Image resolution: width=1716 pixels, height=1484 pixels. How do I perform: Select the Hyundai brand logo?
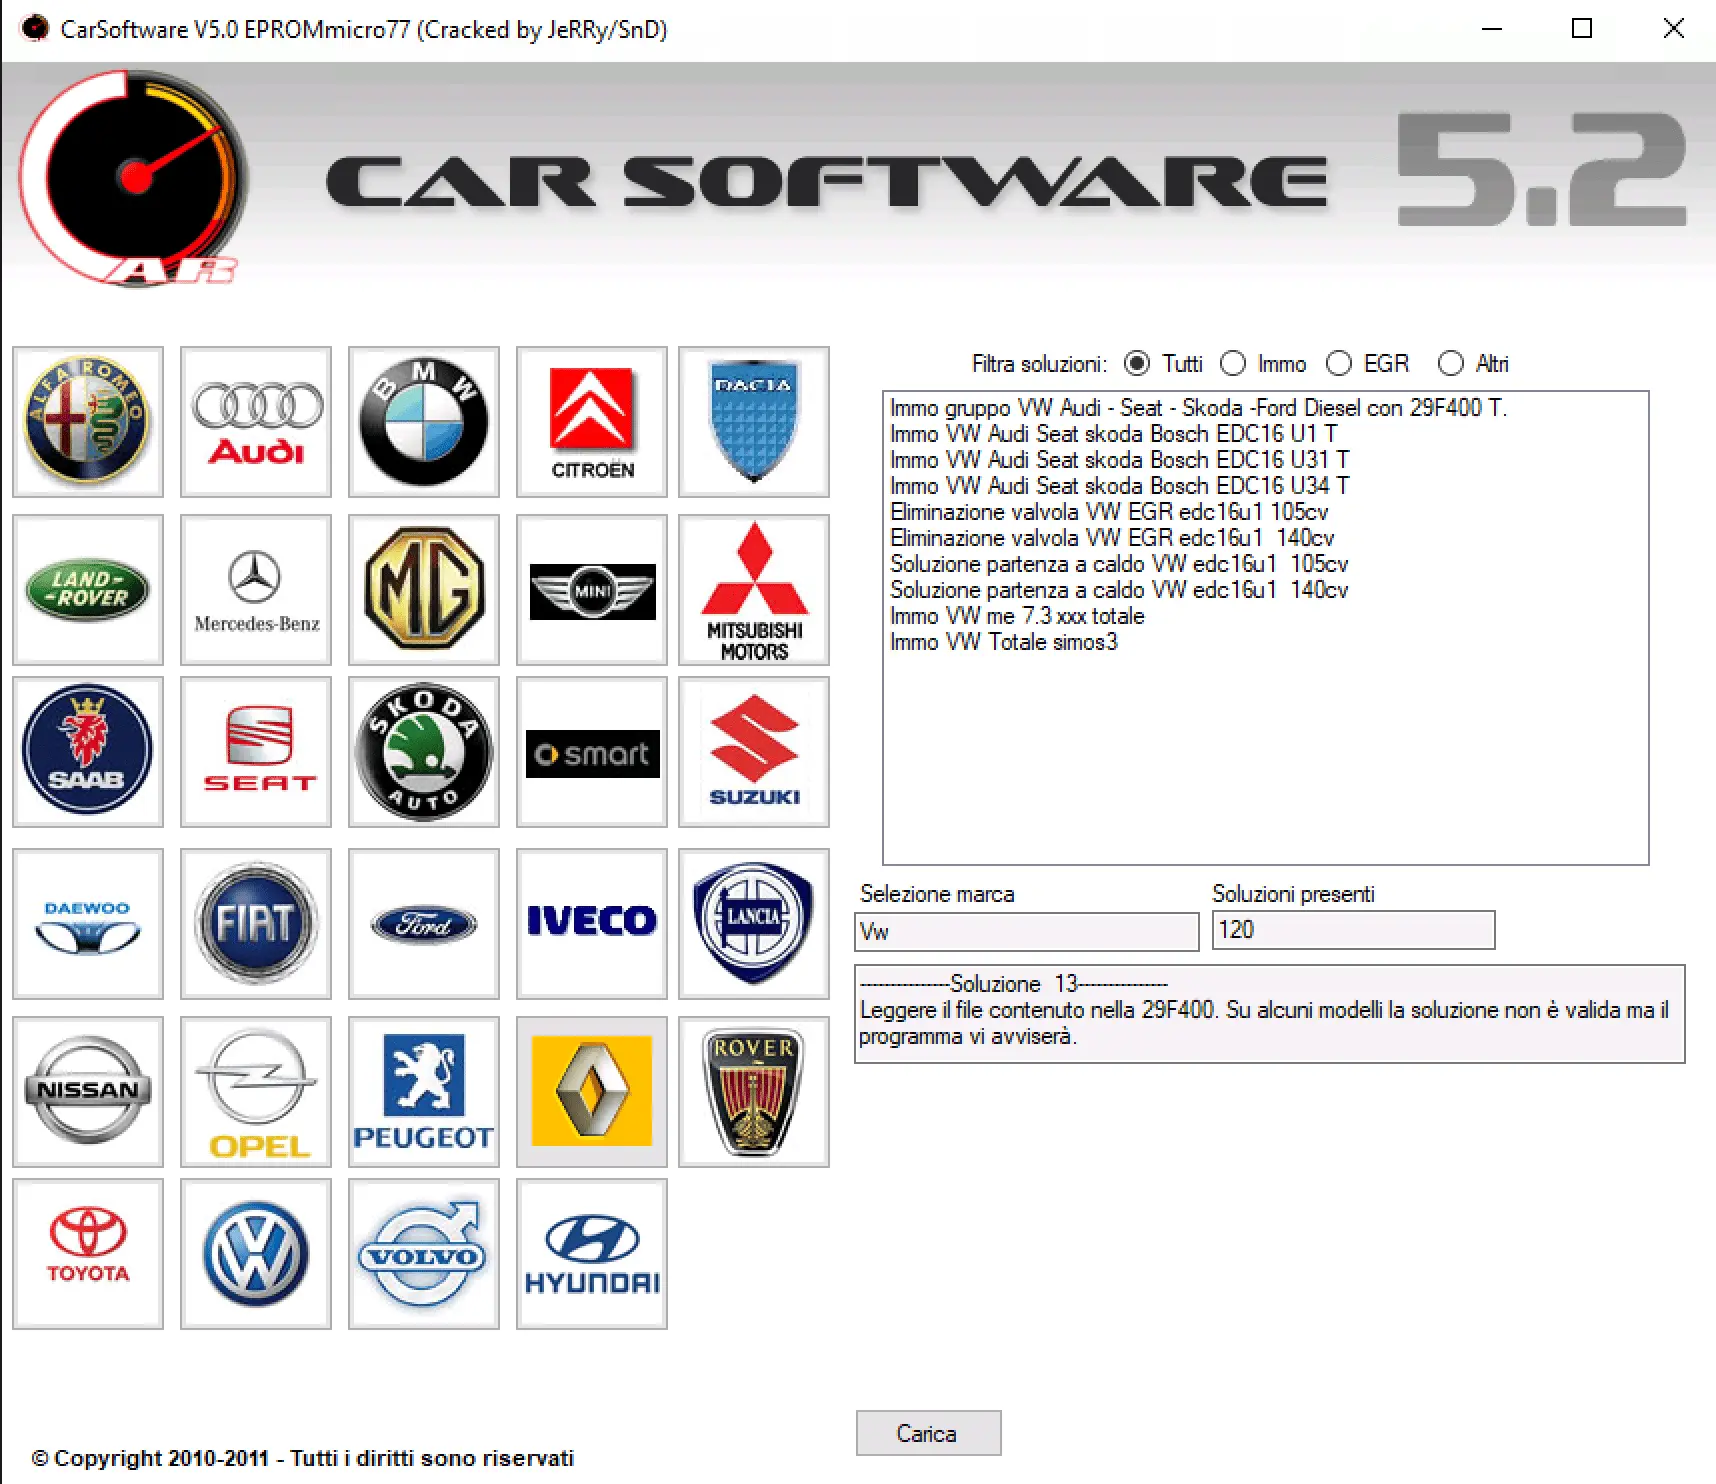click(592, 1253)
